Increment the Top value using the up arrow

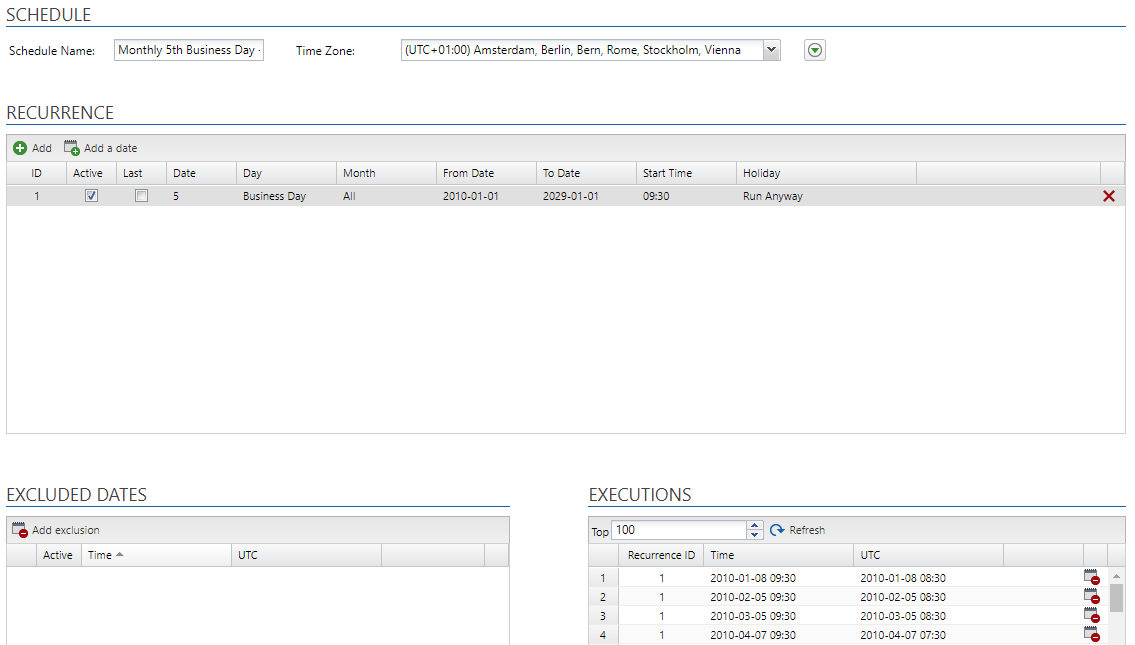(755, 524)
